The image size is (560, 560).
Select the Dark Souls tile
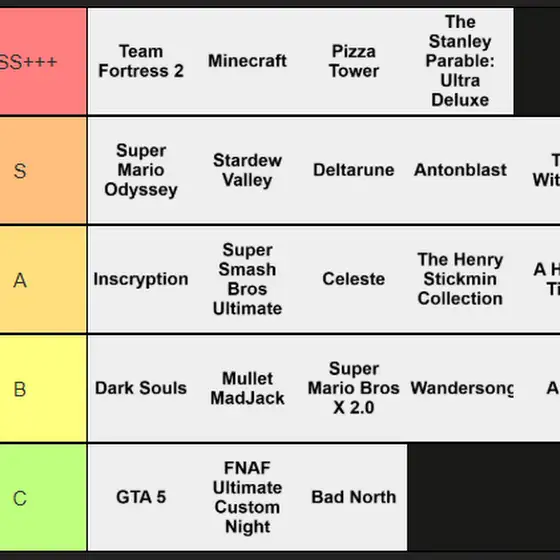pos(141,388)
